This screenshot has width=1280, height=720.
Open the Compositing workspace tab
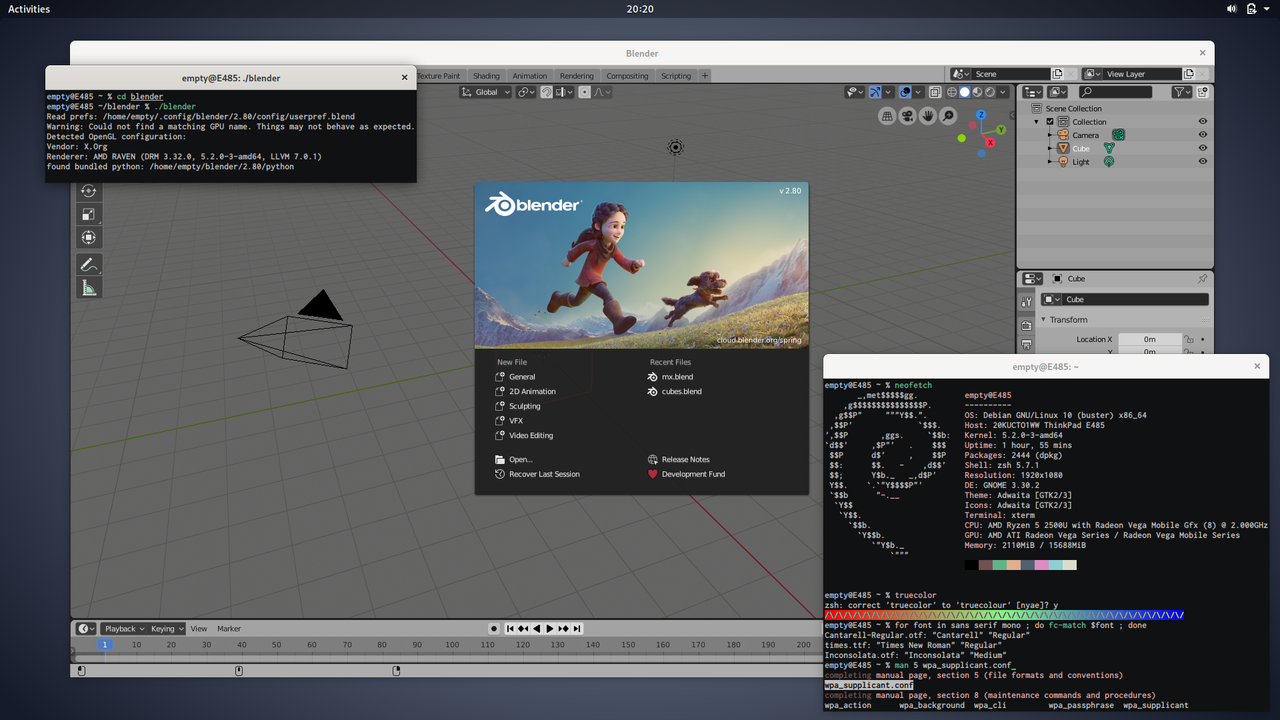627,76
